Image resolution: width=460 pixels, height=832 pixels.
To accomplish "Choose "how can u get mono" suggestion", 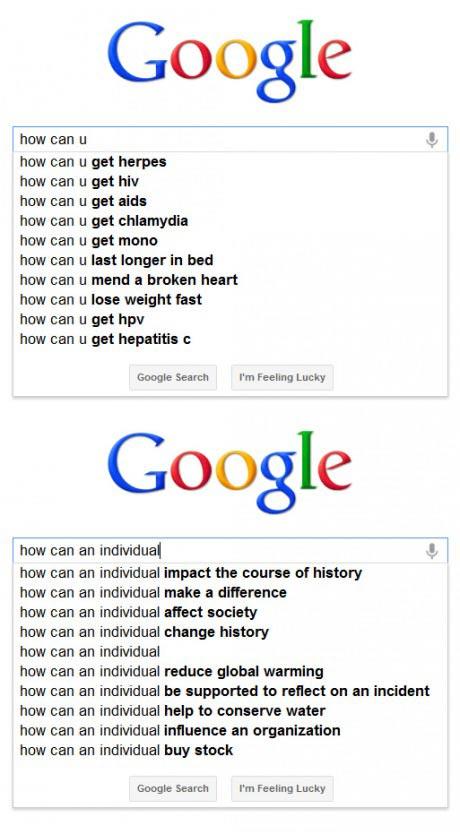I will pos(230,241).
